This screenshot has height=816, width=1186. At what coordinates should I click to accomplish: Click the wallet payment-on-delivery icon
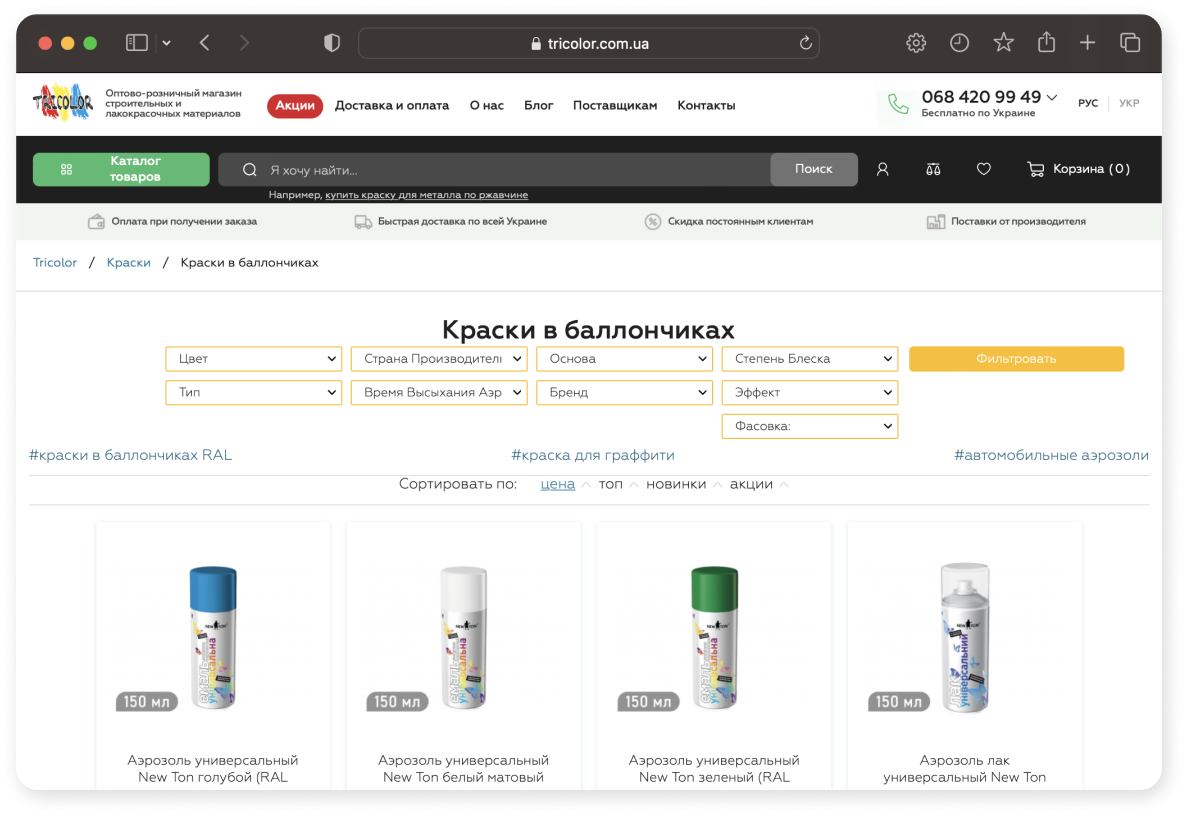(x=96, y=222)
